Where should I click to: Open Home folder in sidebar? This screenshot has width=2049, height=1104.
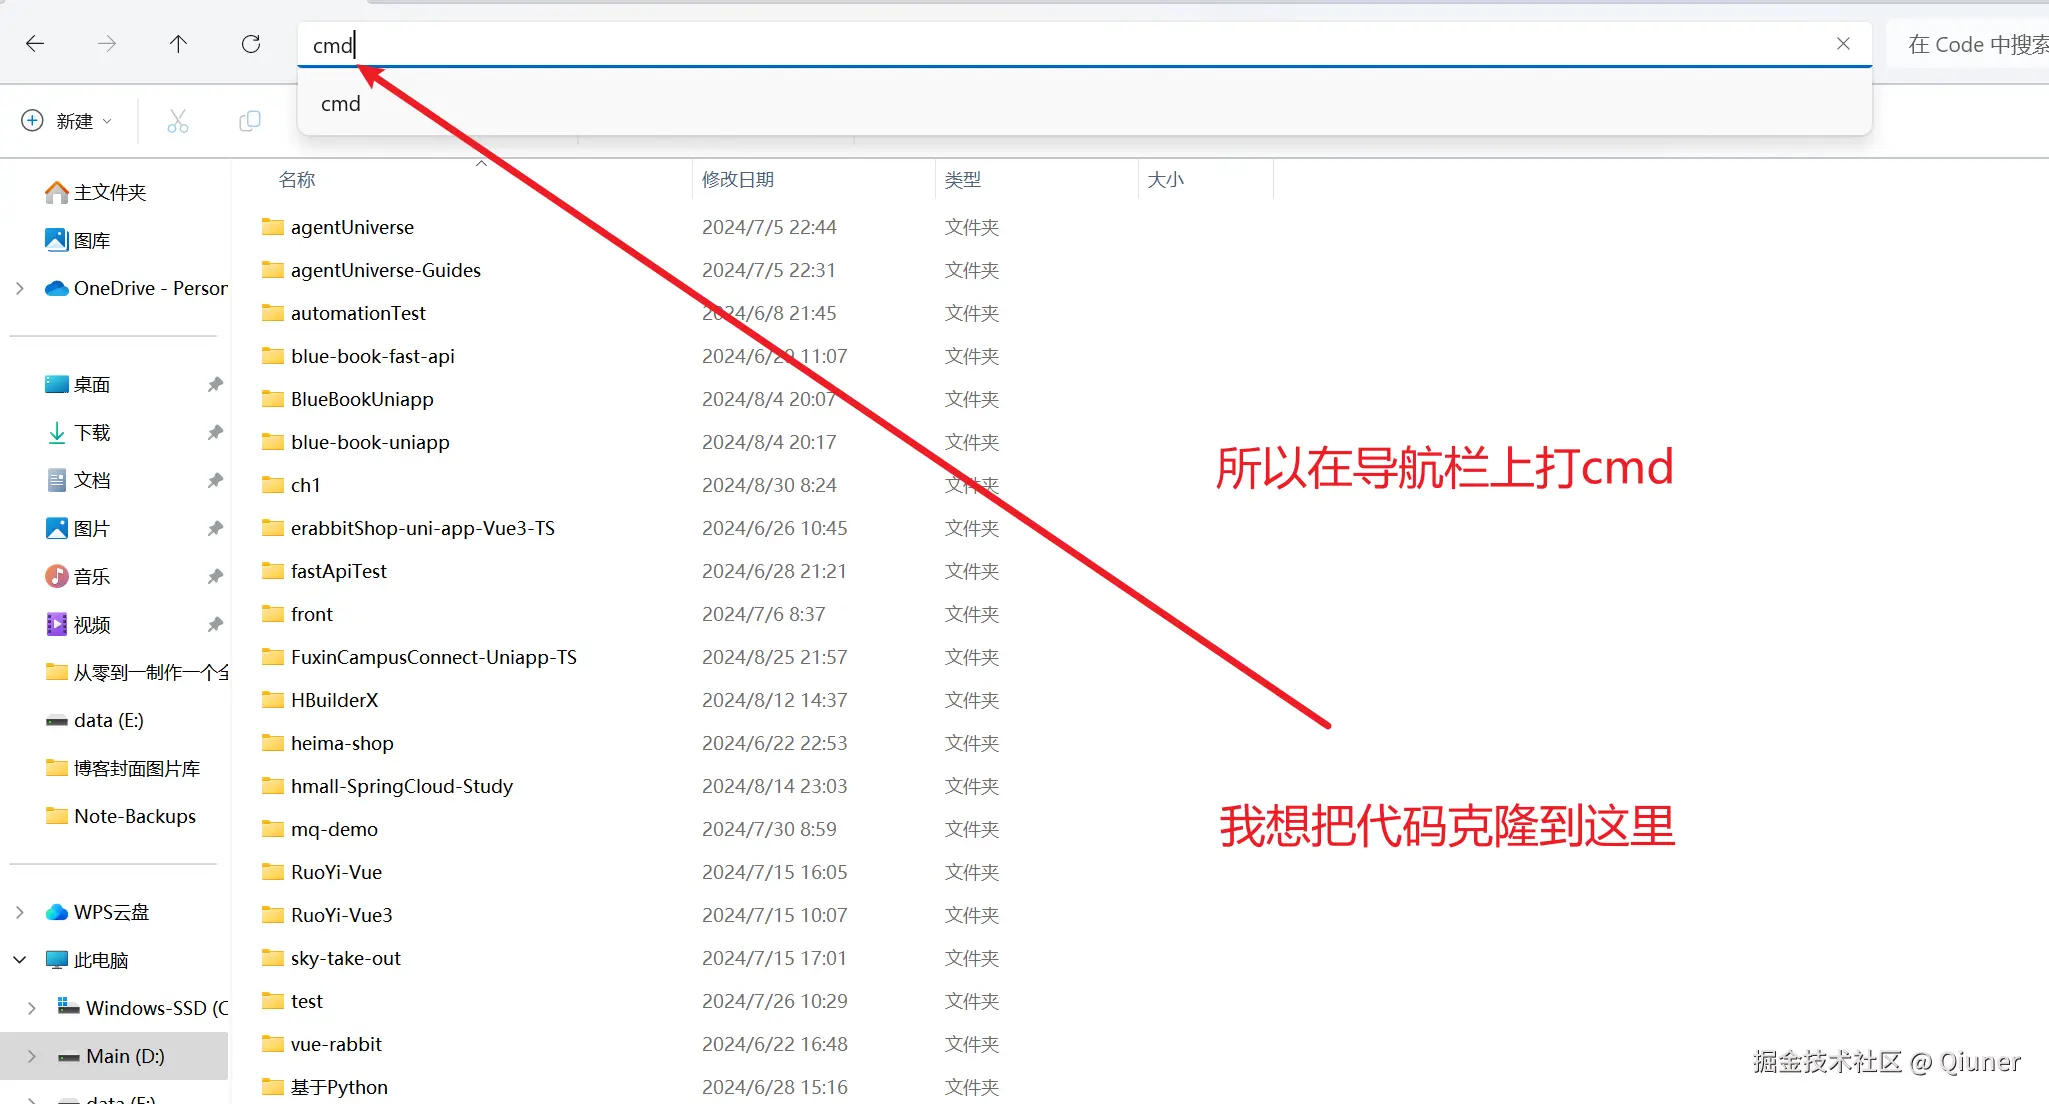109,192
